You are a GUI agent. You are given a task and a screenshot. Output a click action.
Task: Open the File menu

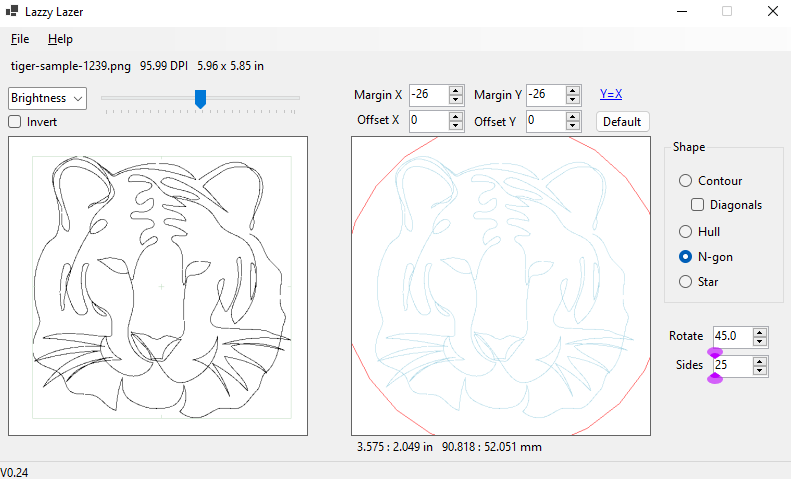click(x=20, y=39)
